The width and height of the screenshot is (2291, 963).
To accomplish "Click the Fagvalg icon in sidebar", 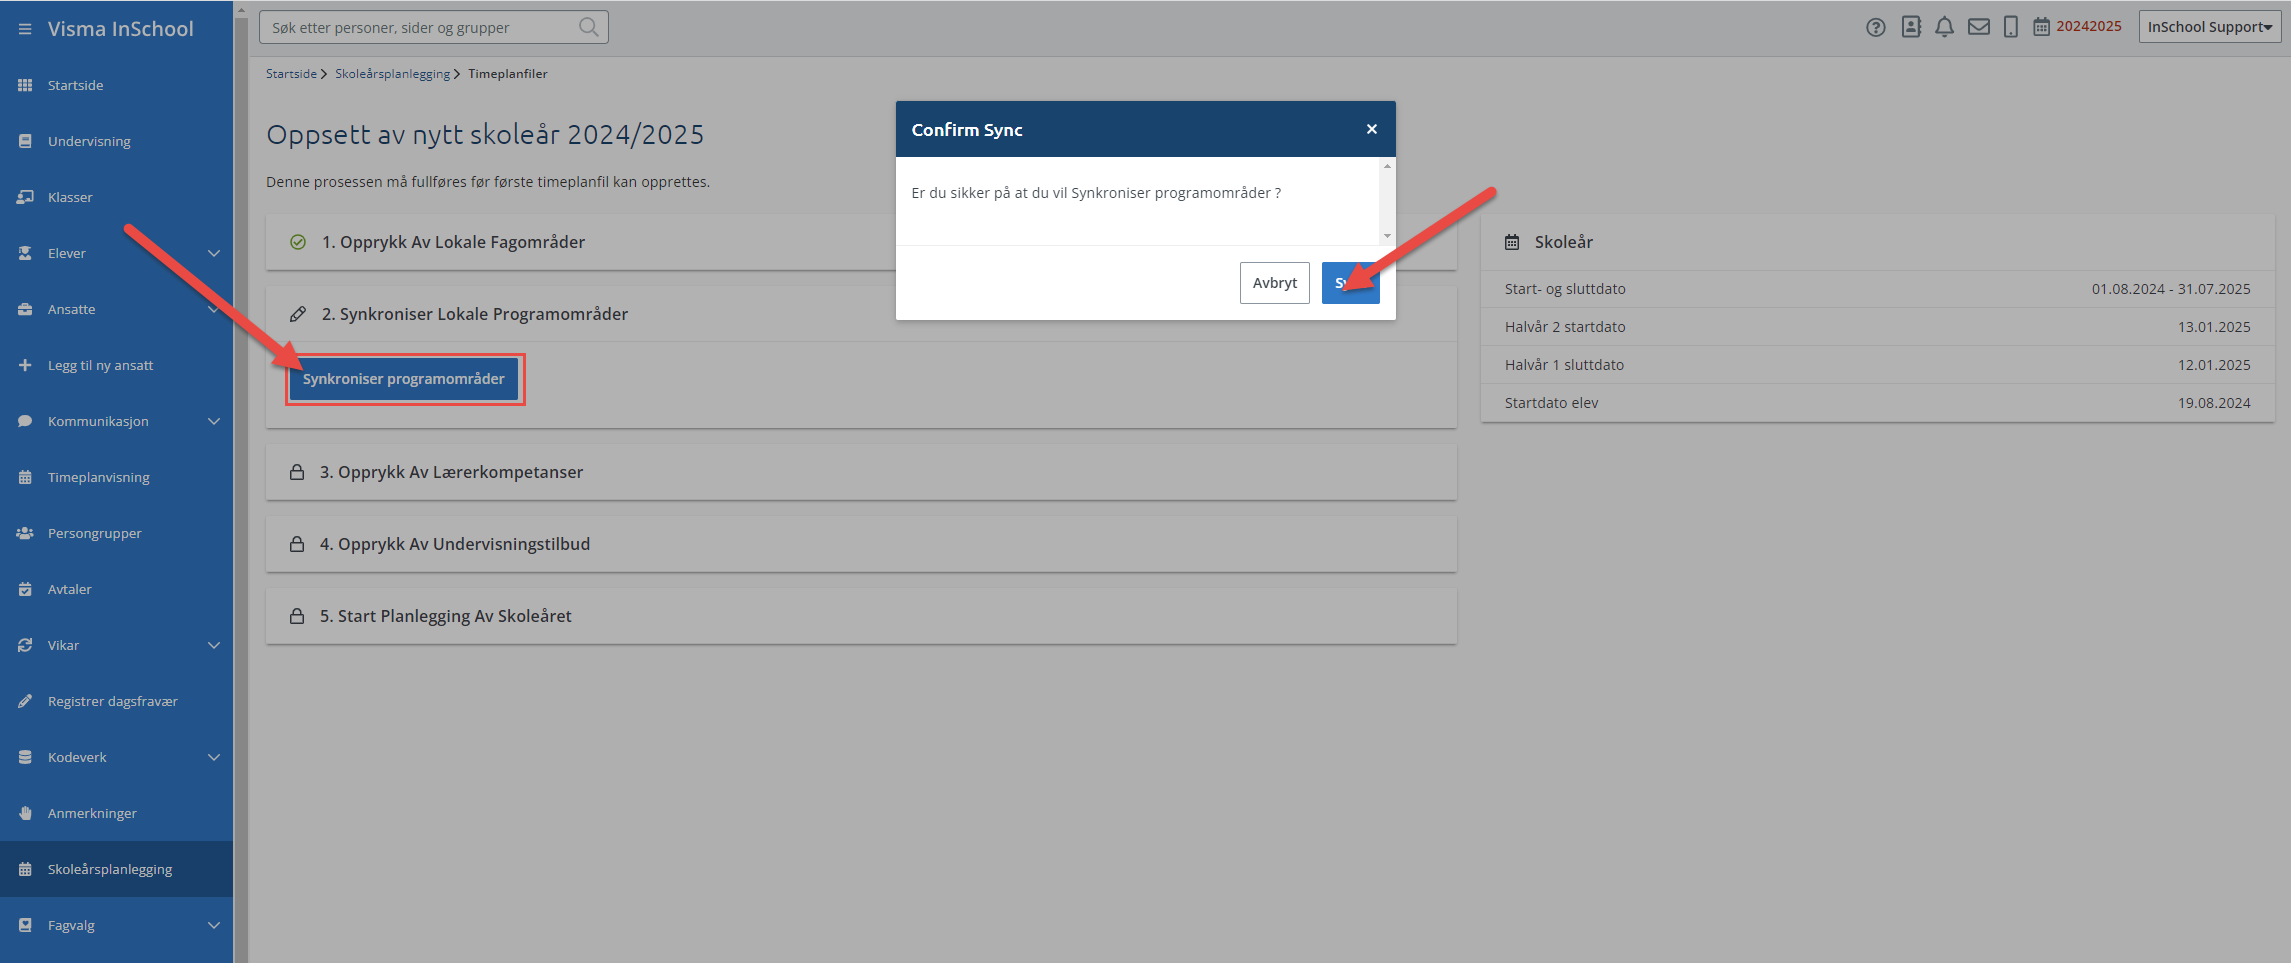I will coord(25,925).
